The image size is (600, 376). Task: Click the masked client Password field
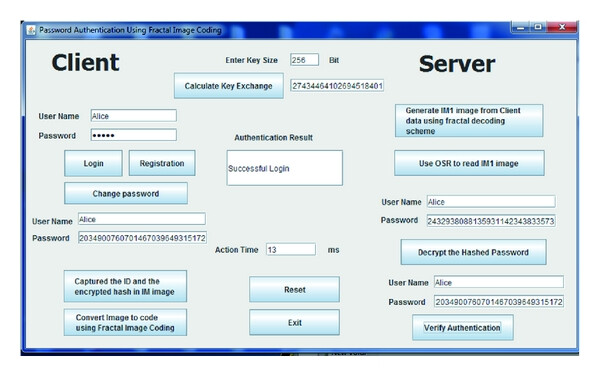point(134,135)
